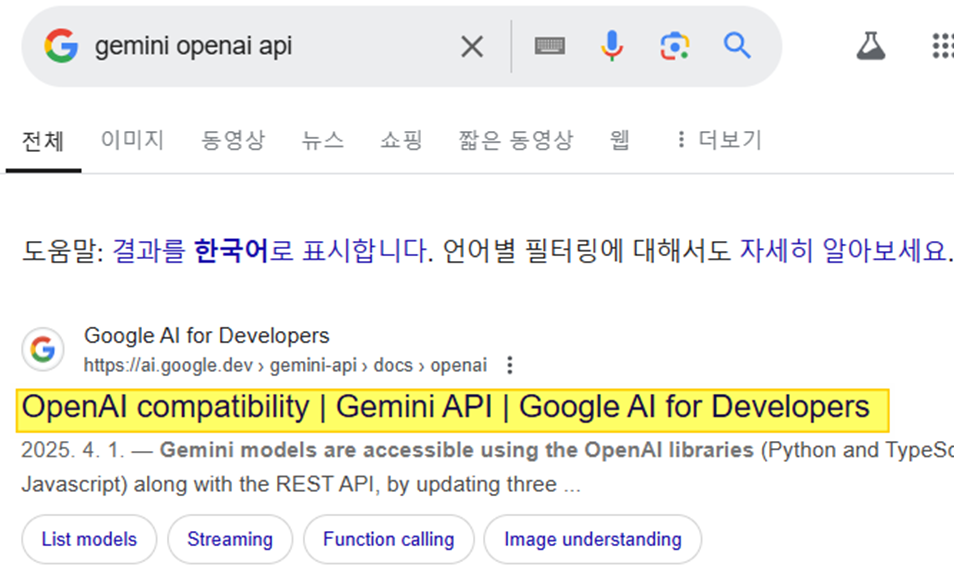Click the 'Google AI for Developers' site name
The height and width of the screenshot is (580, 954).
click(x=206, y=335)
